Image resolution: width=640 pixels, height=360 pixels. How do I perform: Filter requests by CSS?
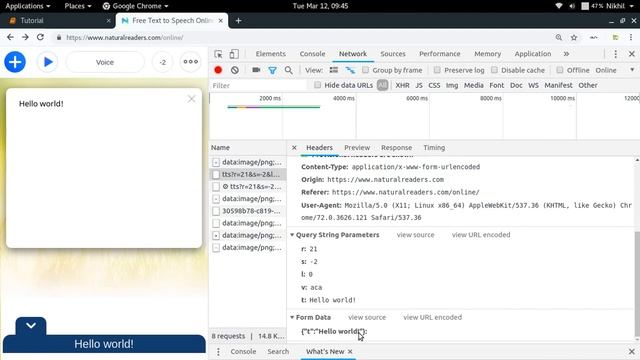pos(434,85)
